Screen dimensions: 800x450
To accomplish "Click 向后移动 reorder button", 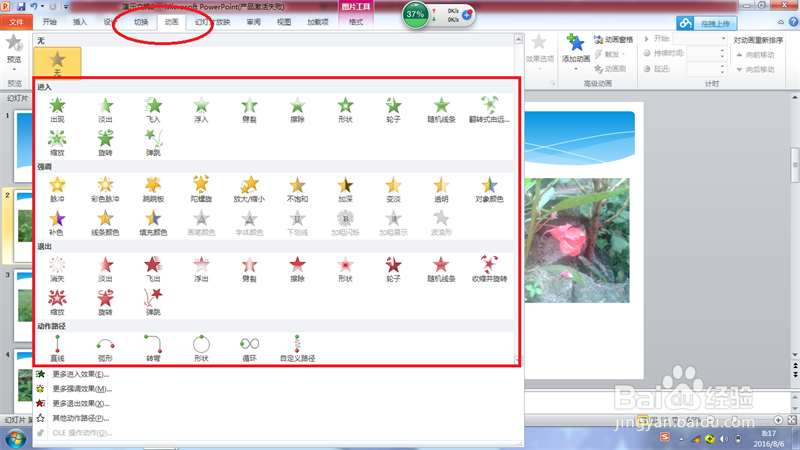I will point(756,69).
